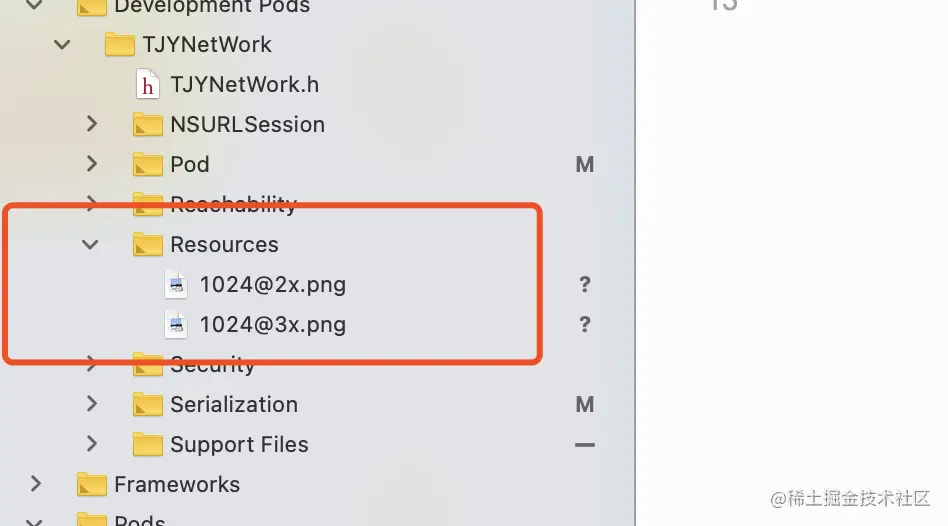Expand the NSURLSession folder
Image resolution: width=948 pixels, height=526 pixels.
[x=92, y=124]
